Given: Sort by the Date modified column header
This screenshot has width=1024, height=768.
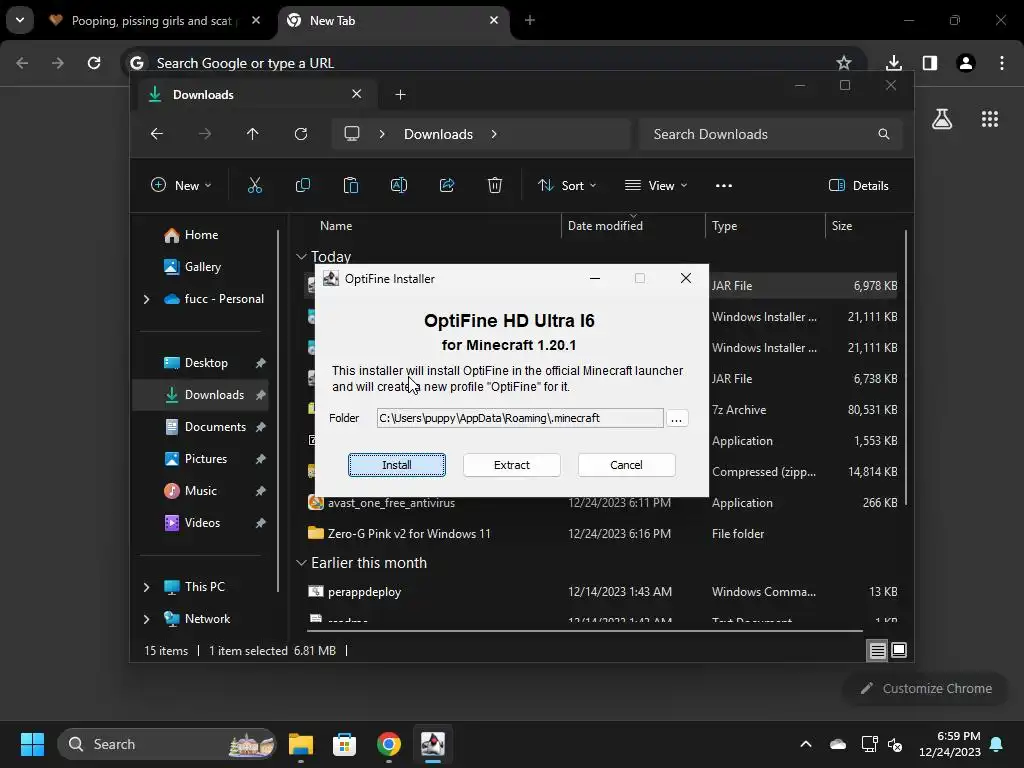Looking at the screenshot, I should [605, 226].
